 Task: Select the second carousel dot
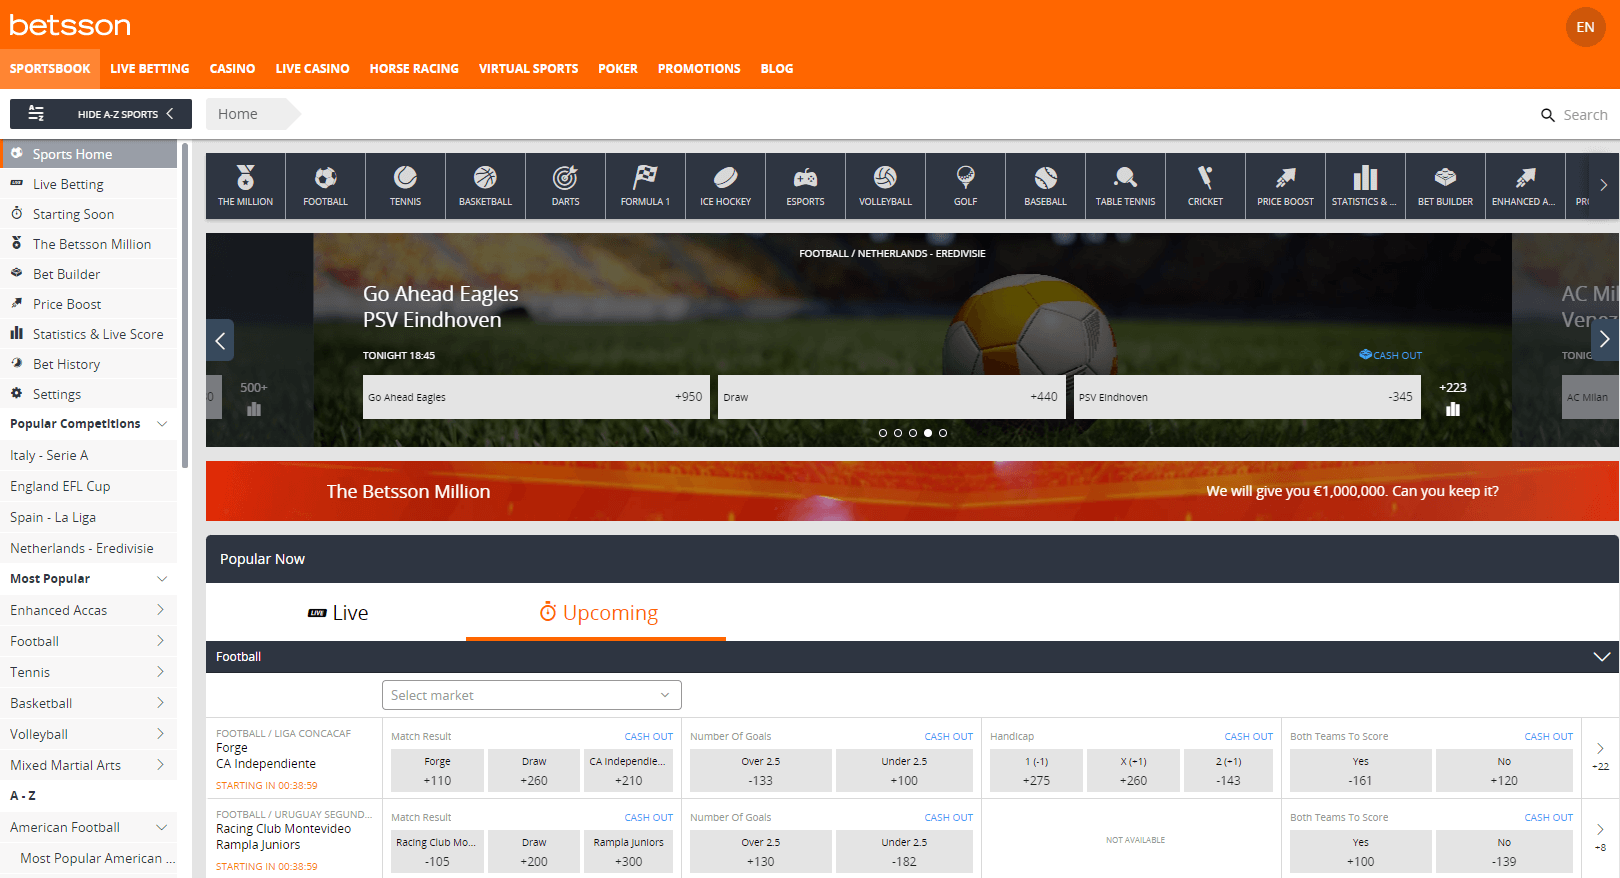(898, 433)
